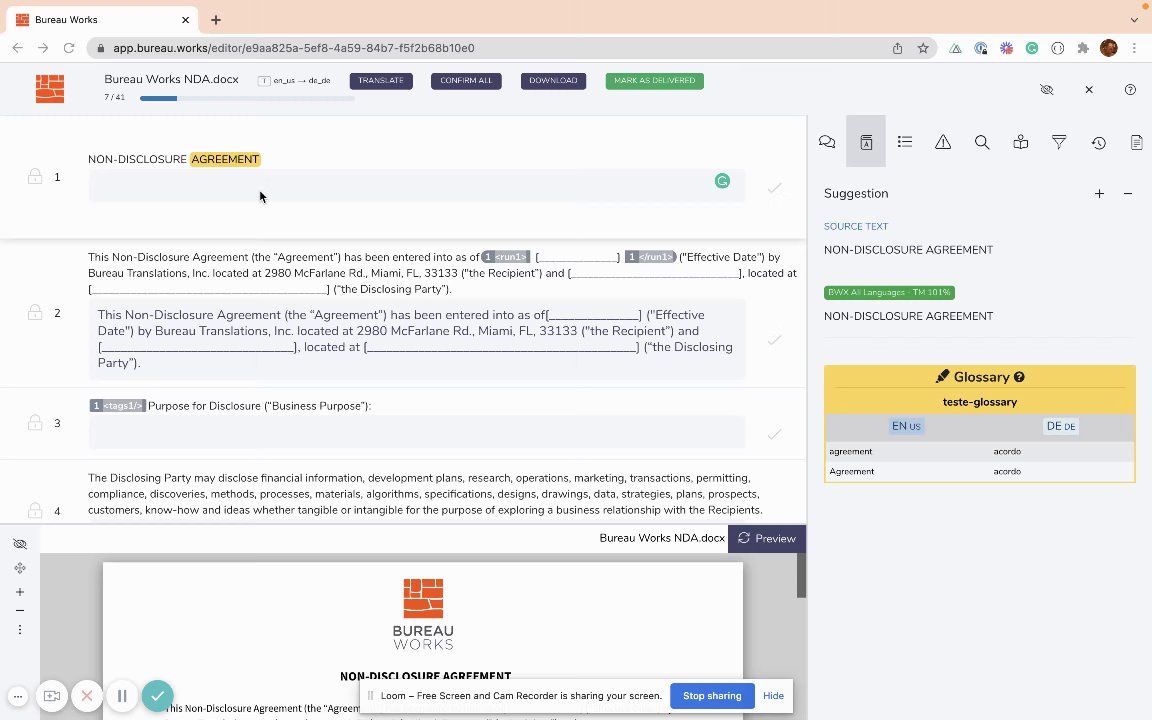Open preview more options vertical dots
The height and width of the screenshot is (720, 1152).
pyautogui.click(x=20, y=630)
